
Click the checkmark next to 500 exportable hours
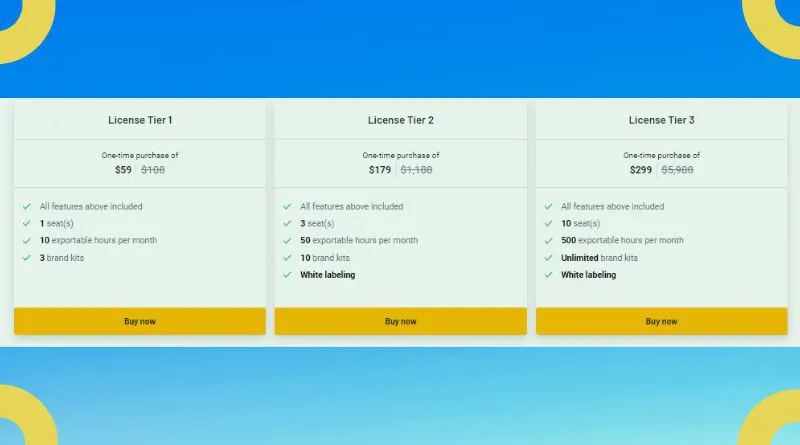(x=549, y=241)
